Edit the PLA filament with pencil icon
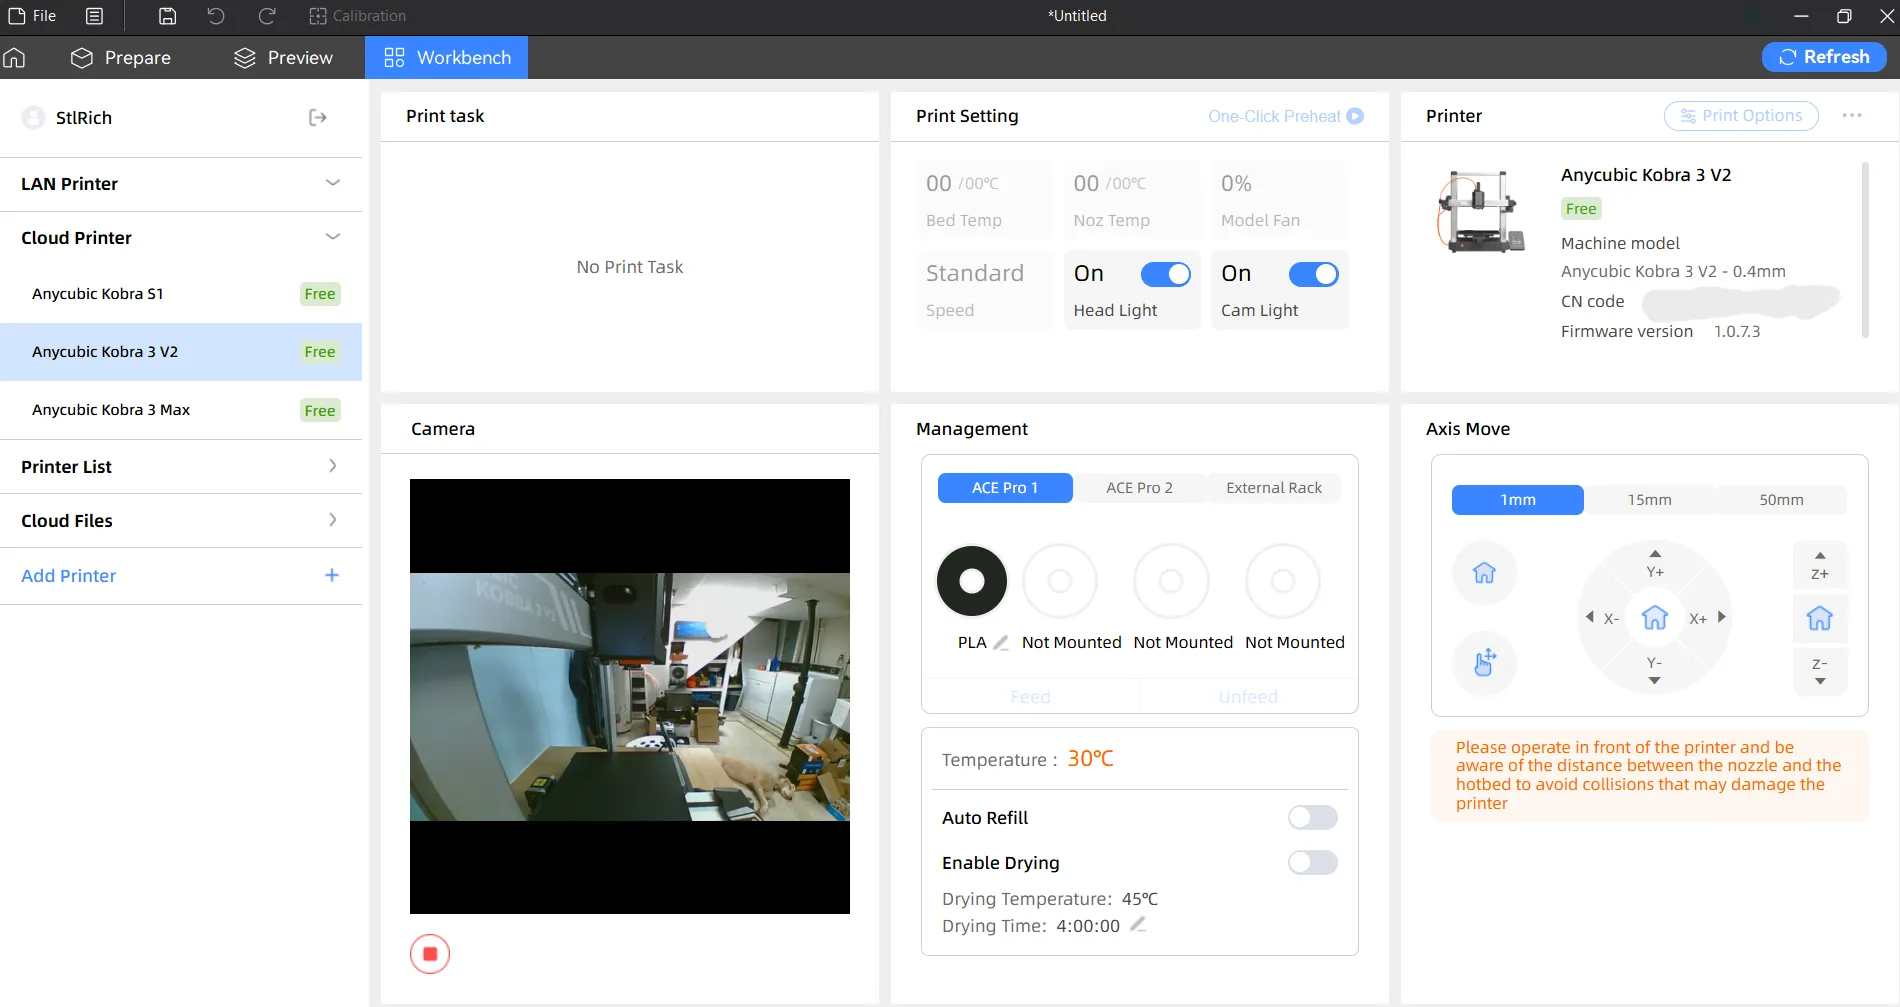The image size is (1900, 1007). click(1000, 643)
